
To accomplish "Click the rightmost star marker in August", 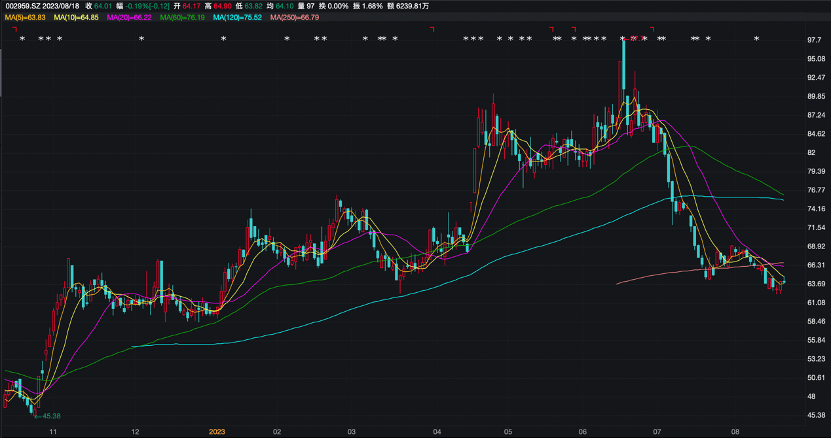I will click(x=756, y=39).
